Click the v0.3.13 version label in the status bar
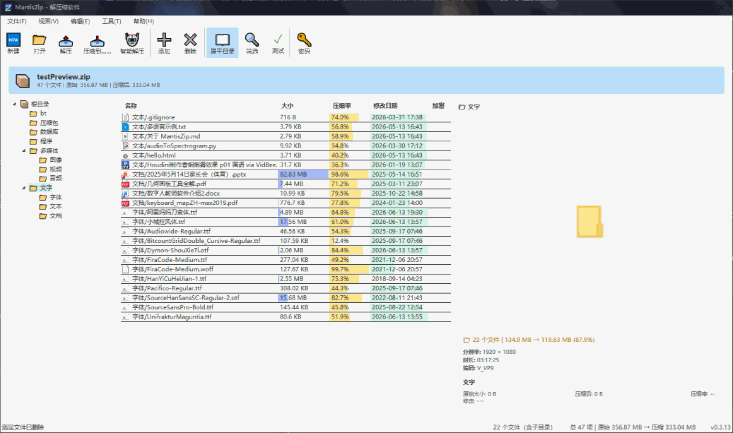Screen dimensions: 733x433 click(720, 427)
